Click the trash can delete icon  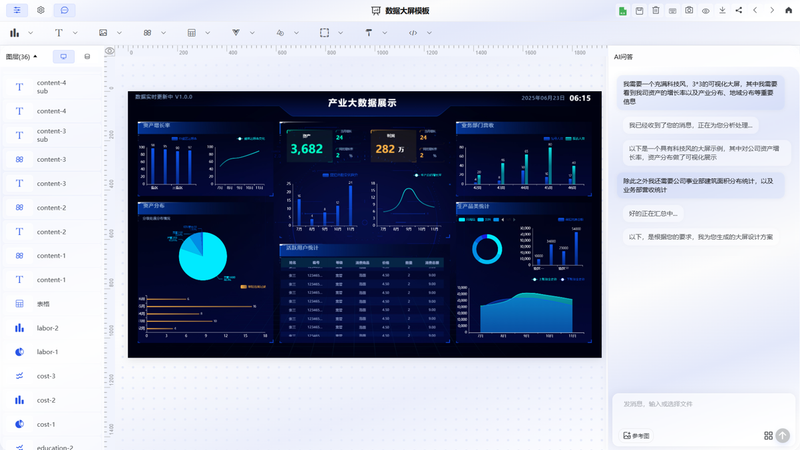(656, 10)
